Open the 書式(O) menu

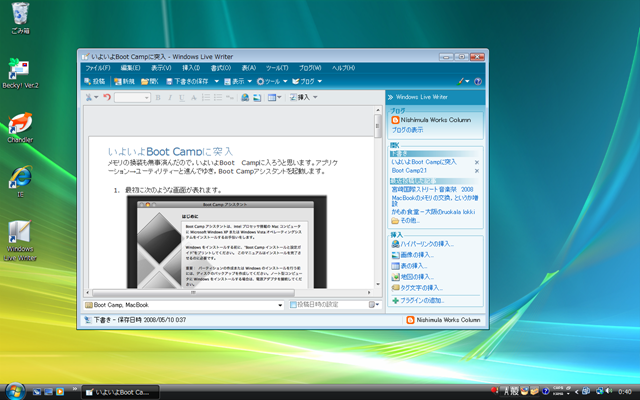tap(221, 68)
